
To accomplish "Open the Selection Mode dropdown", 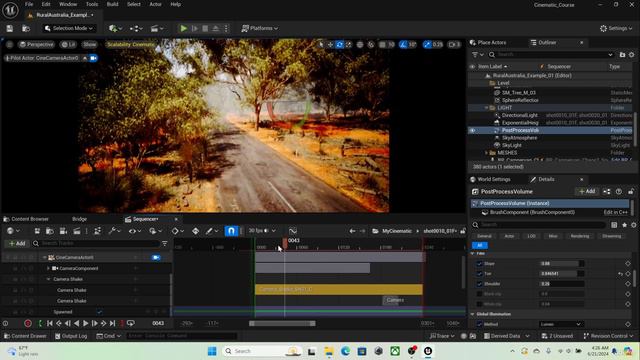I will coord(69,28).
